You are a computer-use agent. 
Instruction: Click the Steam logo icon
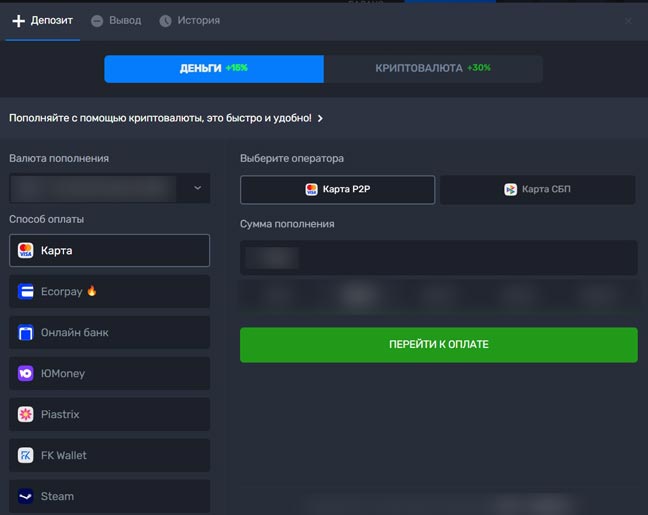click(x=26, y=496)
